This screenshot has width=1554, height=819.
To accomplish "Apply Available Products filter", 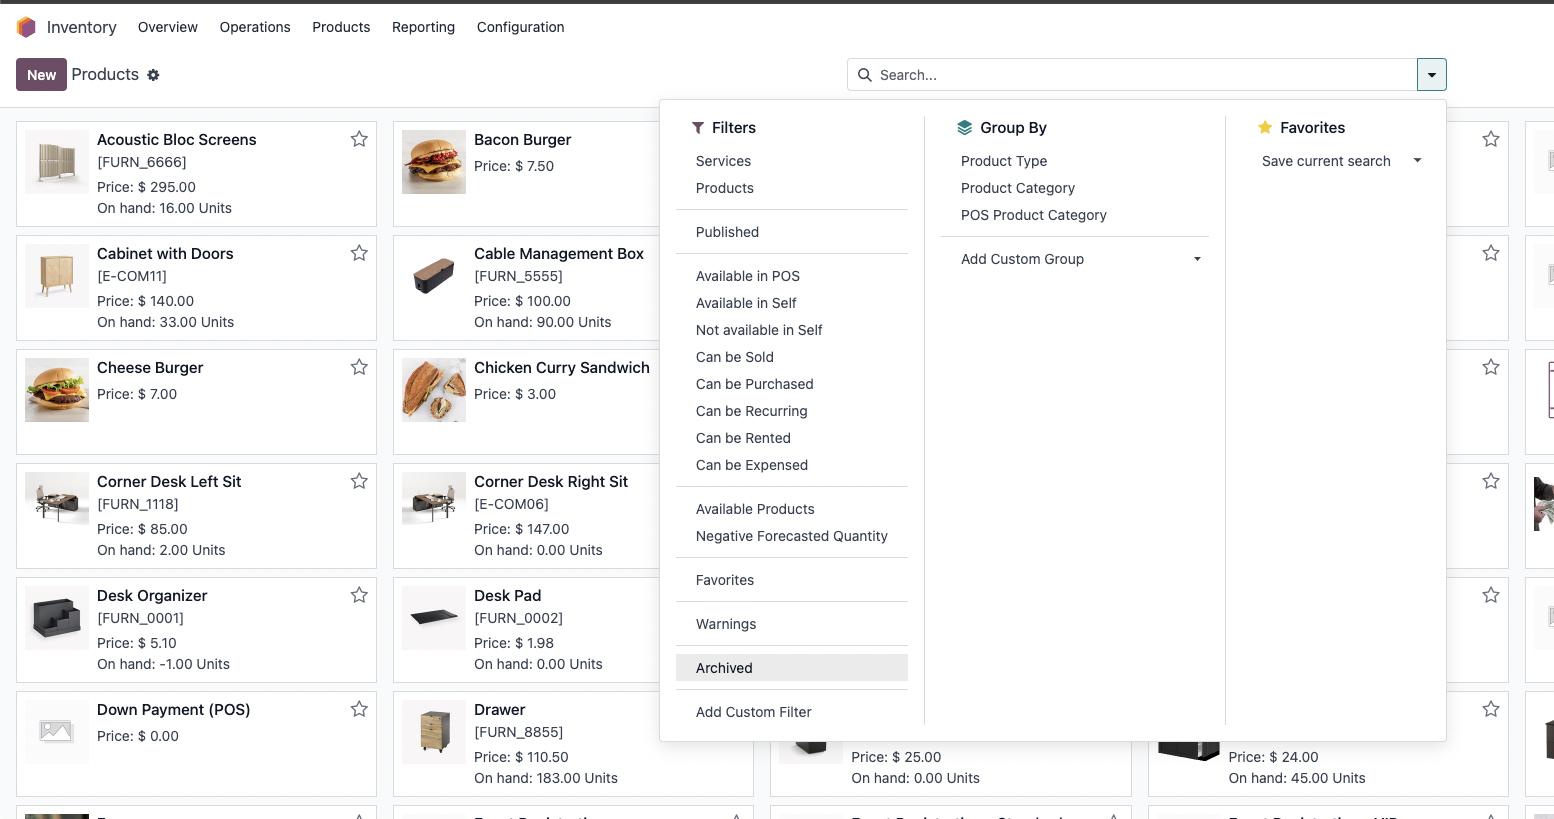I will pyautogui.click(x=792, y=509).
